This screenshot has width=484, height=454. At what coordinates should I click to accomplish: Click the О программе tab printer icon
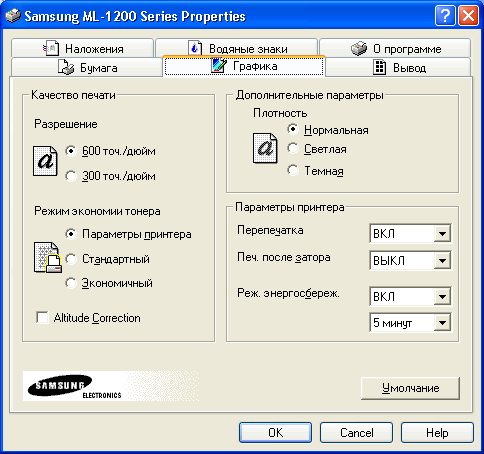click(x=359, y=49)
